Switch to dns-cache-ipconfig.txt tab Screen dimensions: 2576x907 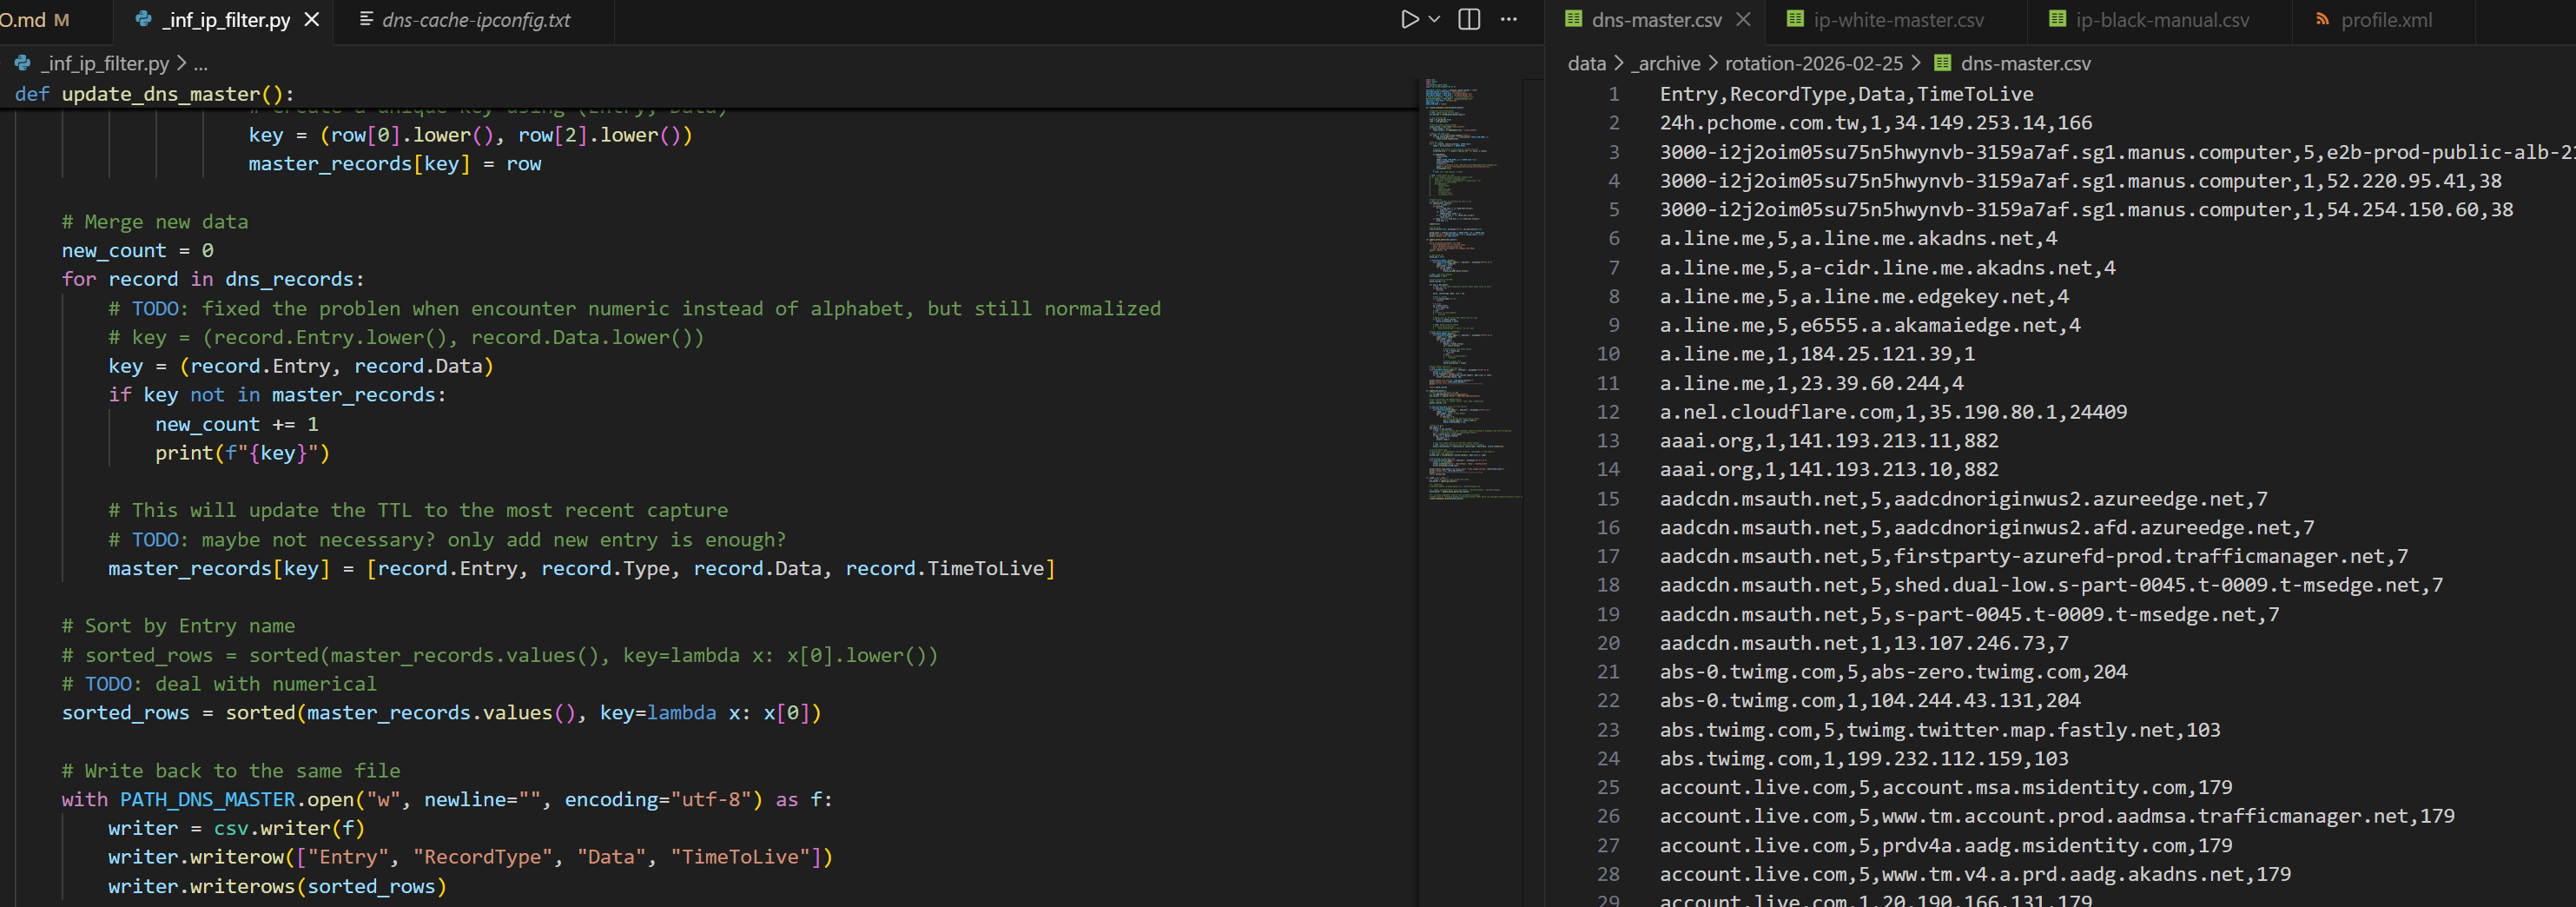coord(476,19)
